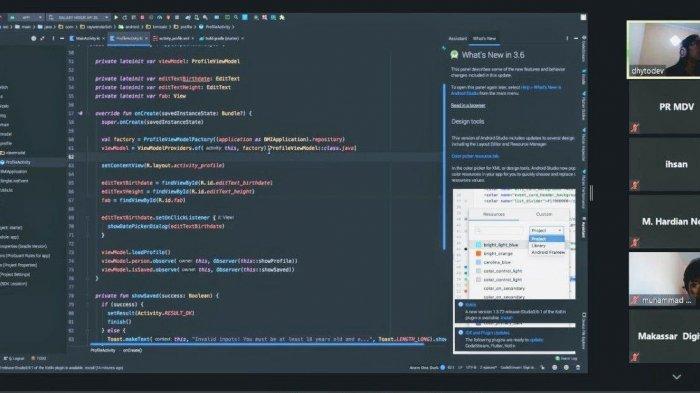Open Assistant panel options (three dots)
The height and width of the screenshot is (393, 700).
click(567, 38)
